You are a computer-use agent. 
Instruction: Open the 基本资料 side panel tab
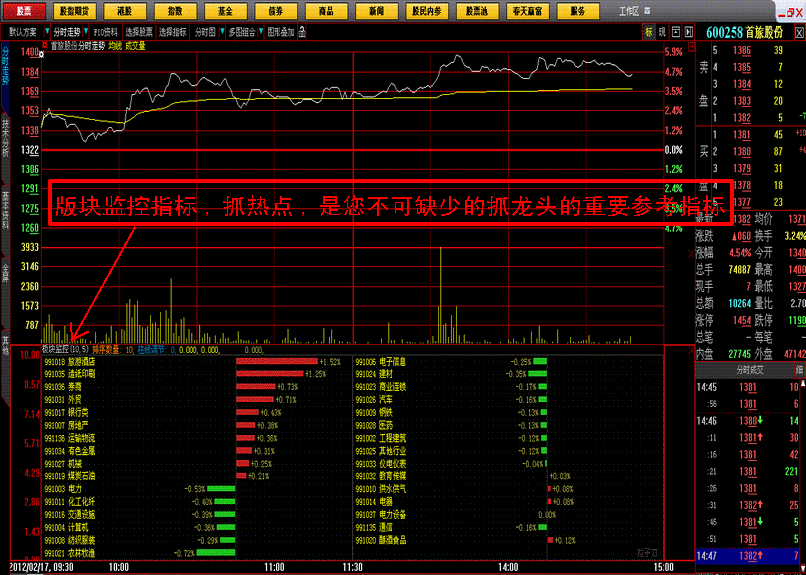coord(5,208)
